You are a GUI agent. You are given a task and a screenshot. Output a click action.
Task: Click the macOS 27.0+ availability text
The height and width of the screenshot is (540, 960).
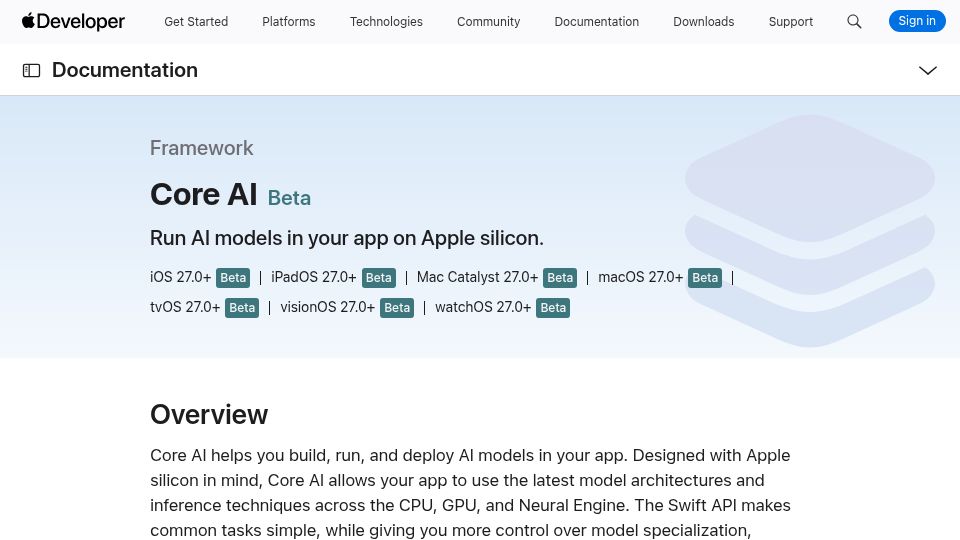coord(640,277)
